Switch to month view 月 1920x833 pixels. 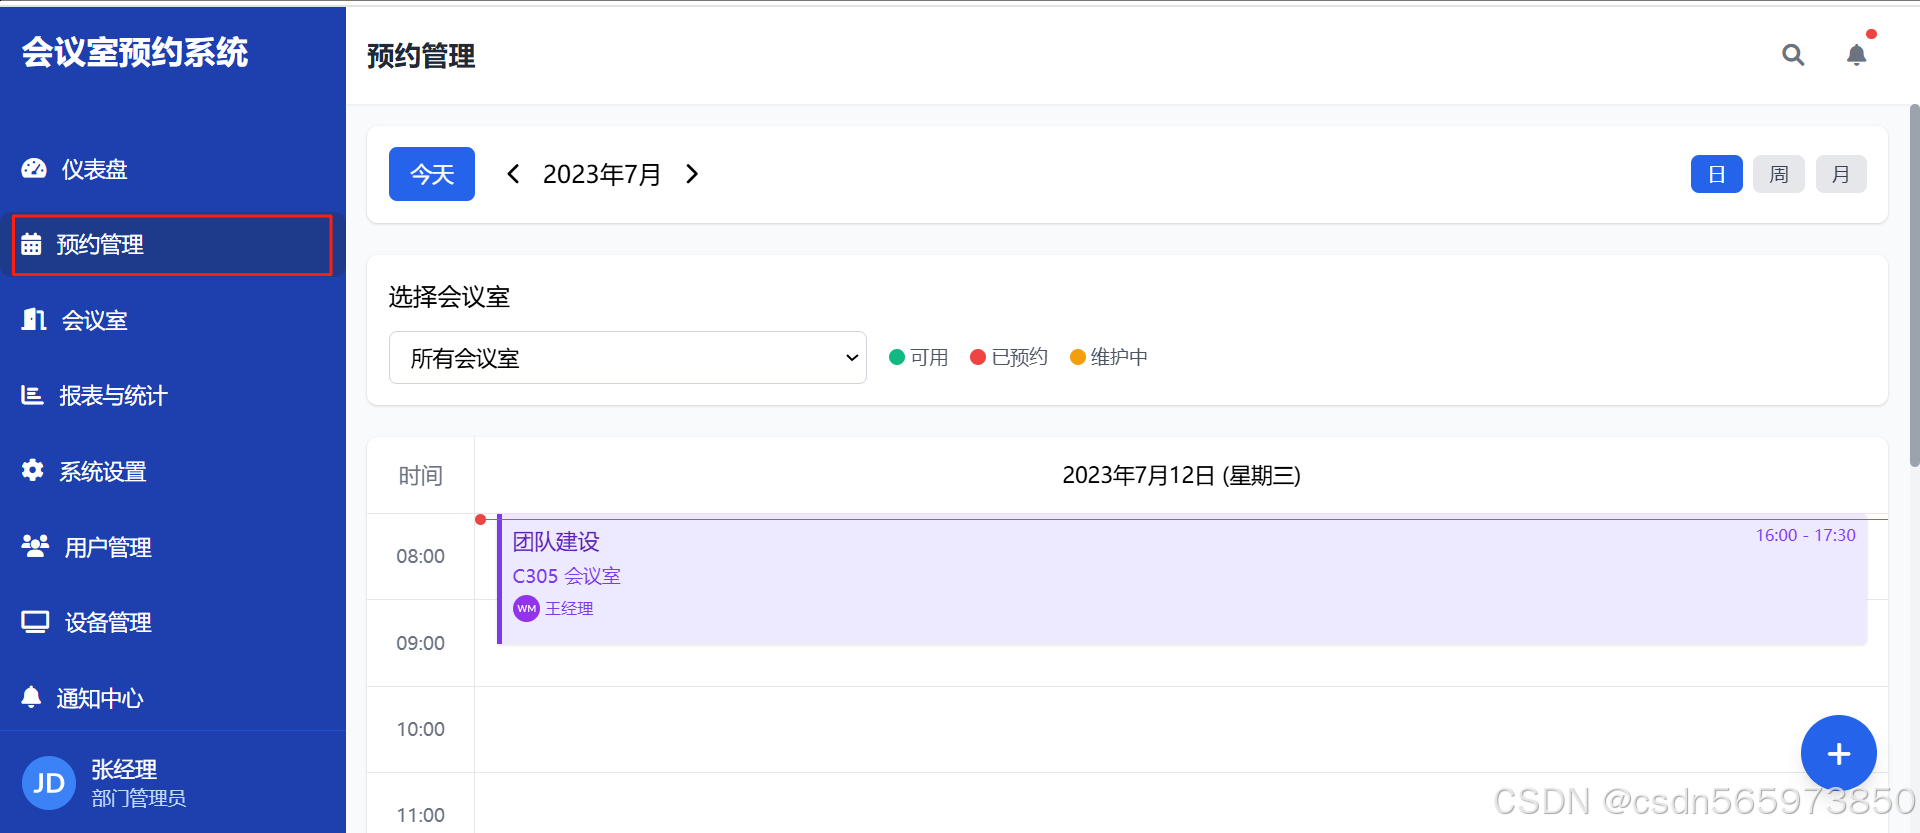(1841, 174)
